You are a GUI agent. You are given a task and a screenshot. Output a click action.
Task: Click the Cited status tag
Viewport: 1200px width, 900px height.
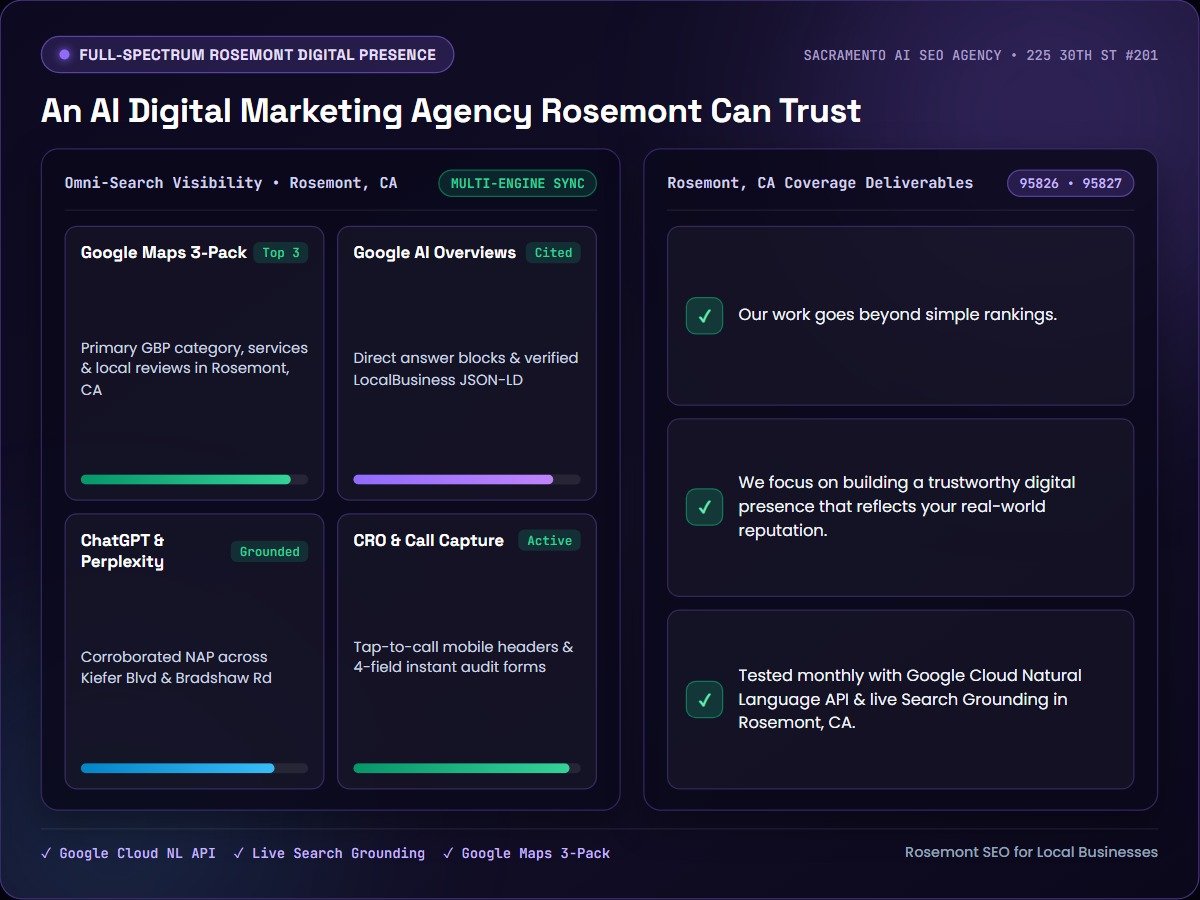[x=553, y=253]
